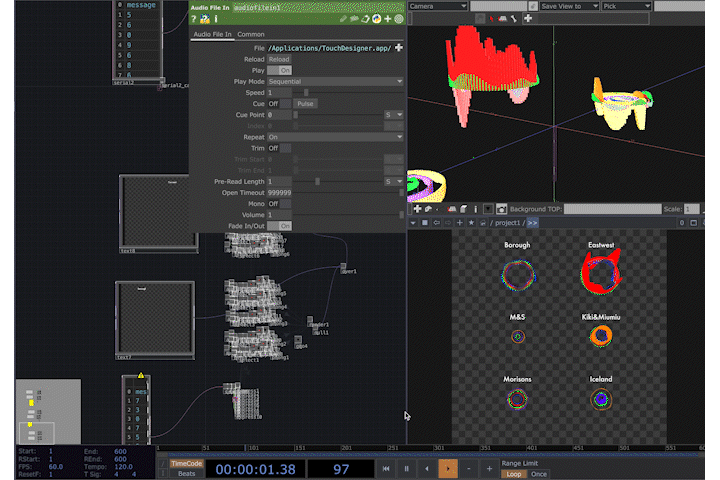Pause the timeline playback
The height and width of the screenshot is (480, 720).
pos(407,468)
